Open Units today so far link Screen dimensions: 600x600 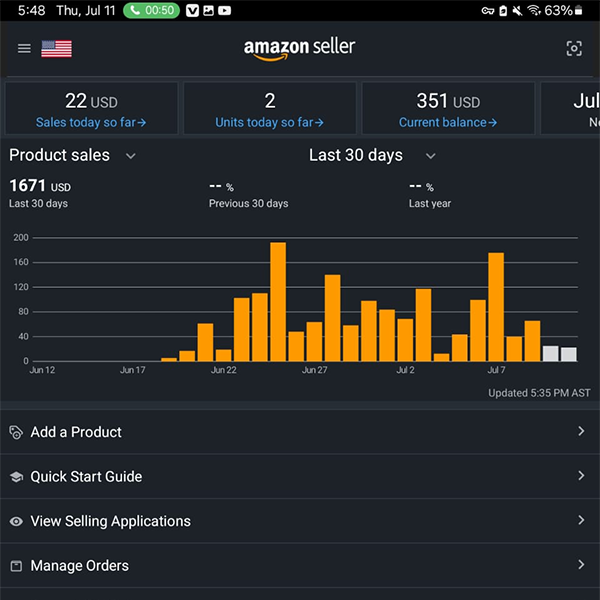coord(270,122)
